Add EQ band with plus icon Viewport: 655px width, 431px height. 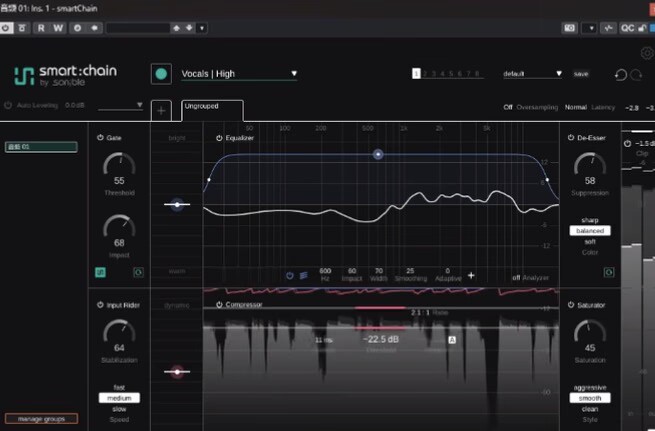[x=471, y=275]
